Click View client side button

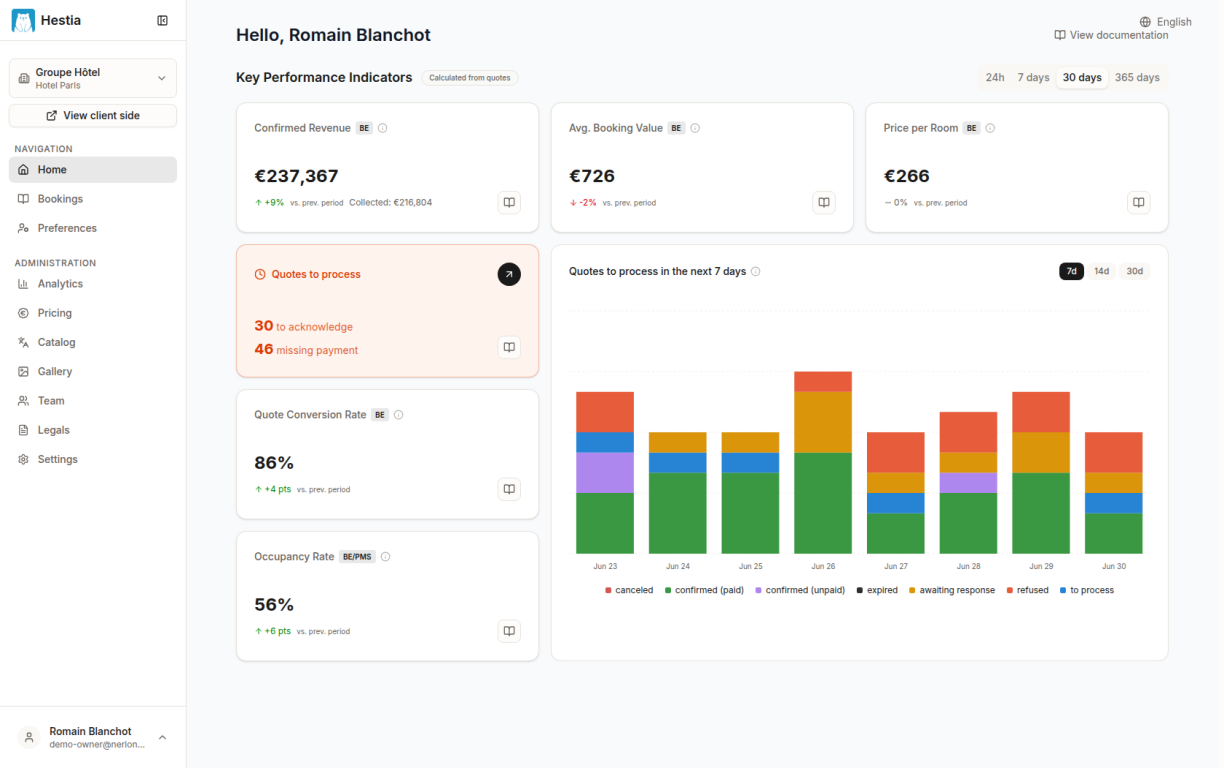click(93, 116)
